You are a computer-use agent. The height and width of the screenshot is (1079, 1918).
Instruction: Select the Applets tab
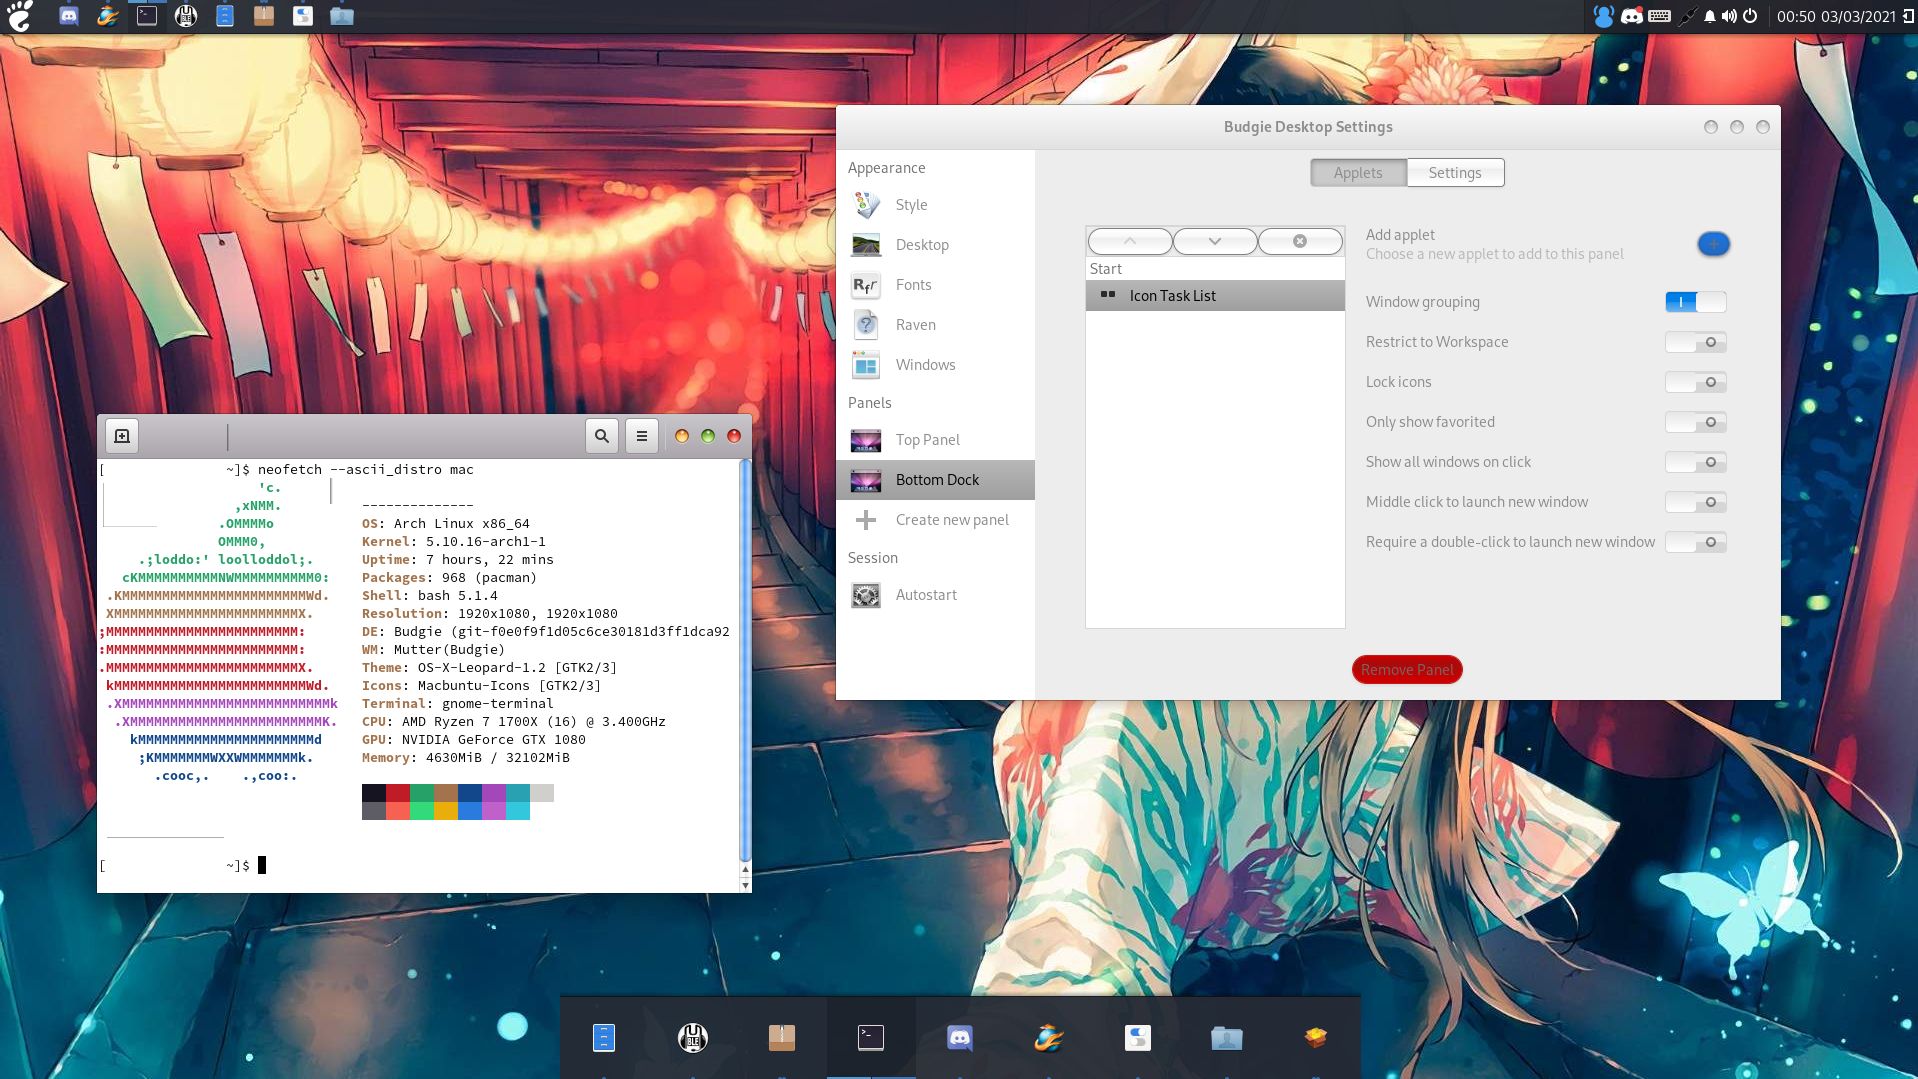click(1358, 173)
